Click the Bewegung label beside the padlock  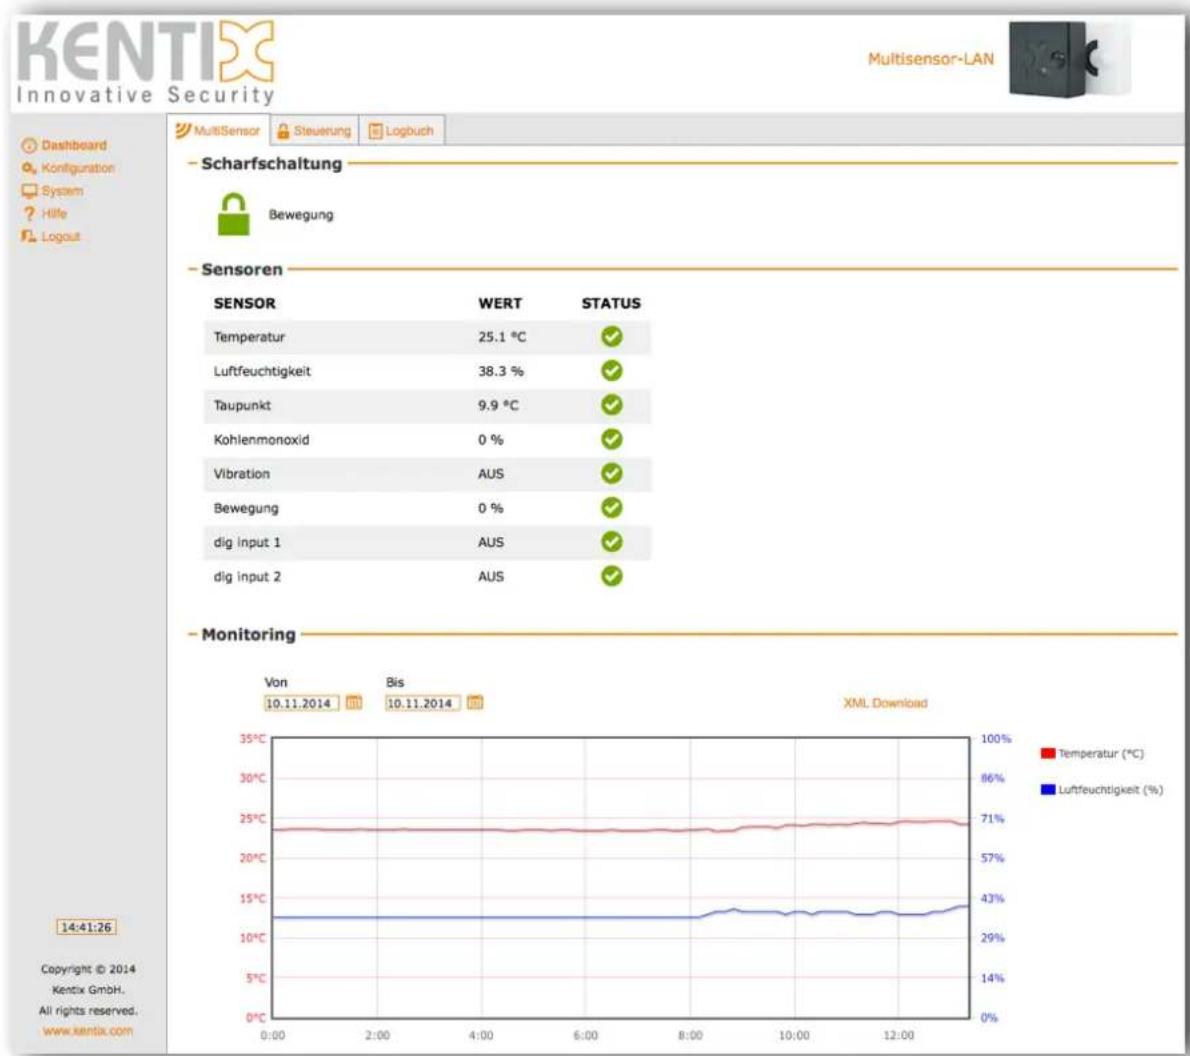coord(301,215)
